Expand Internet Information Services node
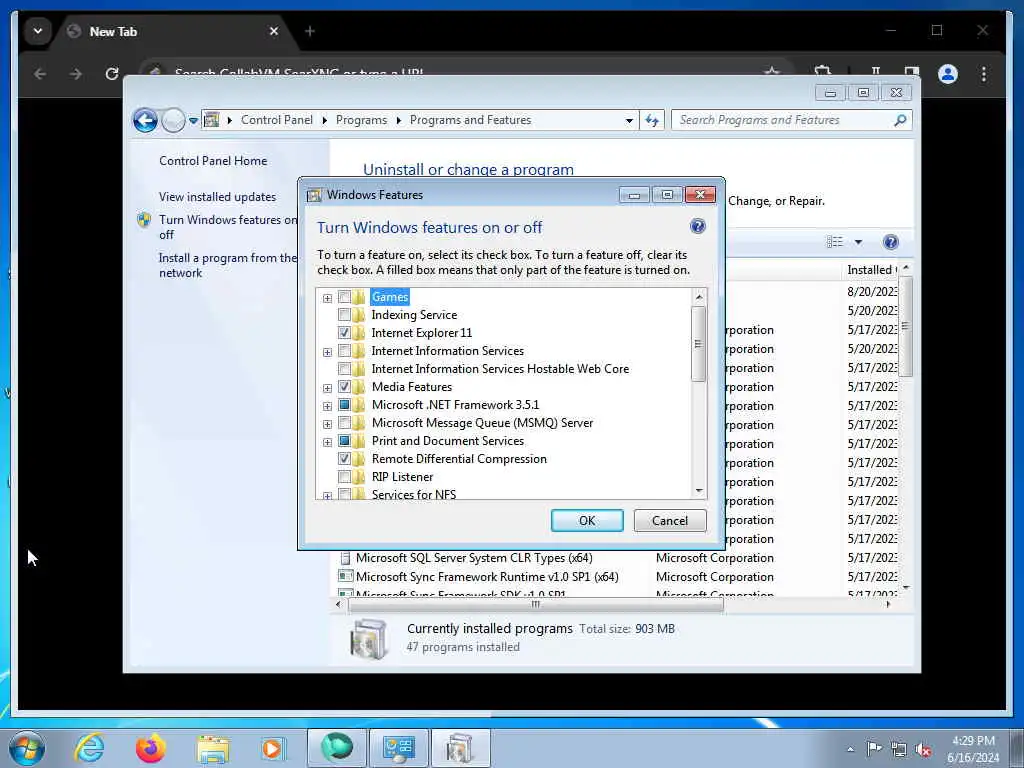This screenshot has width=1024, height=768. (327, 353)
